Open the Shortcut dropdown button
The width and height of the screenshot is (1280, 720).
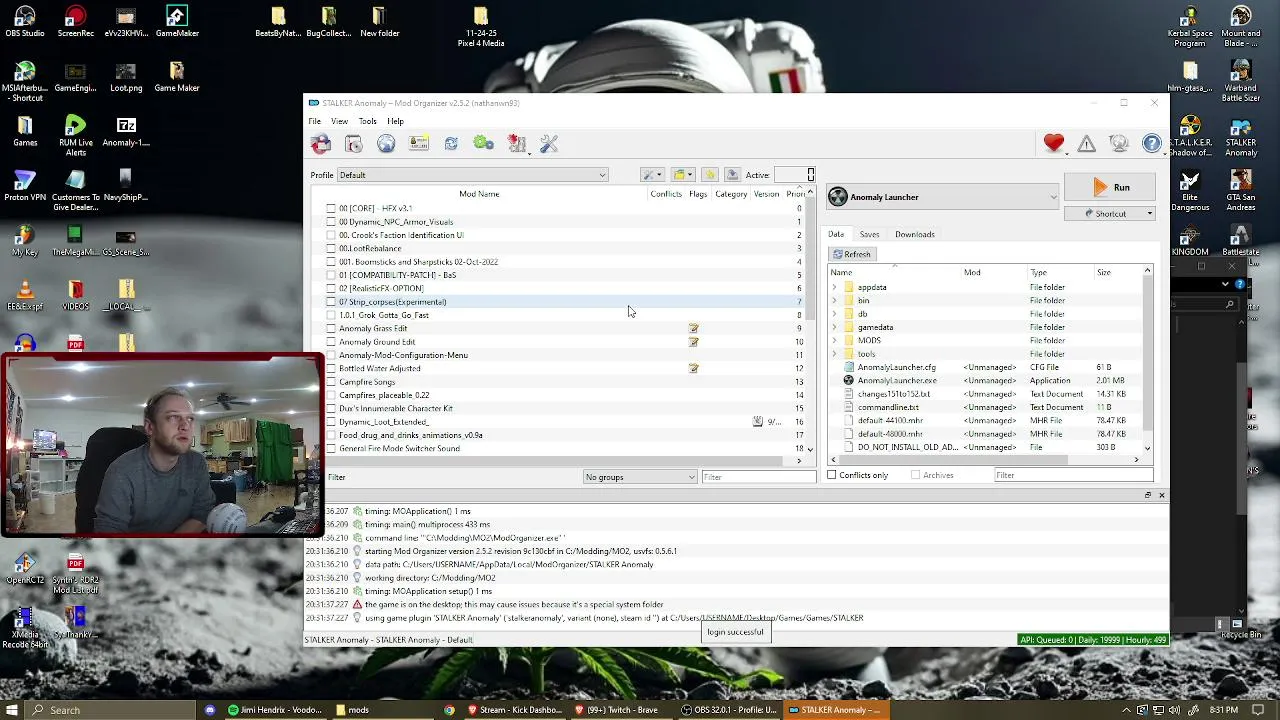click(1110, 214)
